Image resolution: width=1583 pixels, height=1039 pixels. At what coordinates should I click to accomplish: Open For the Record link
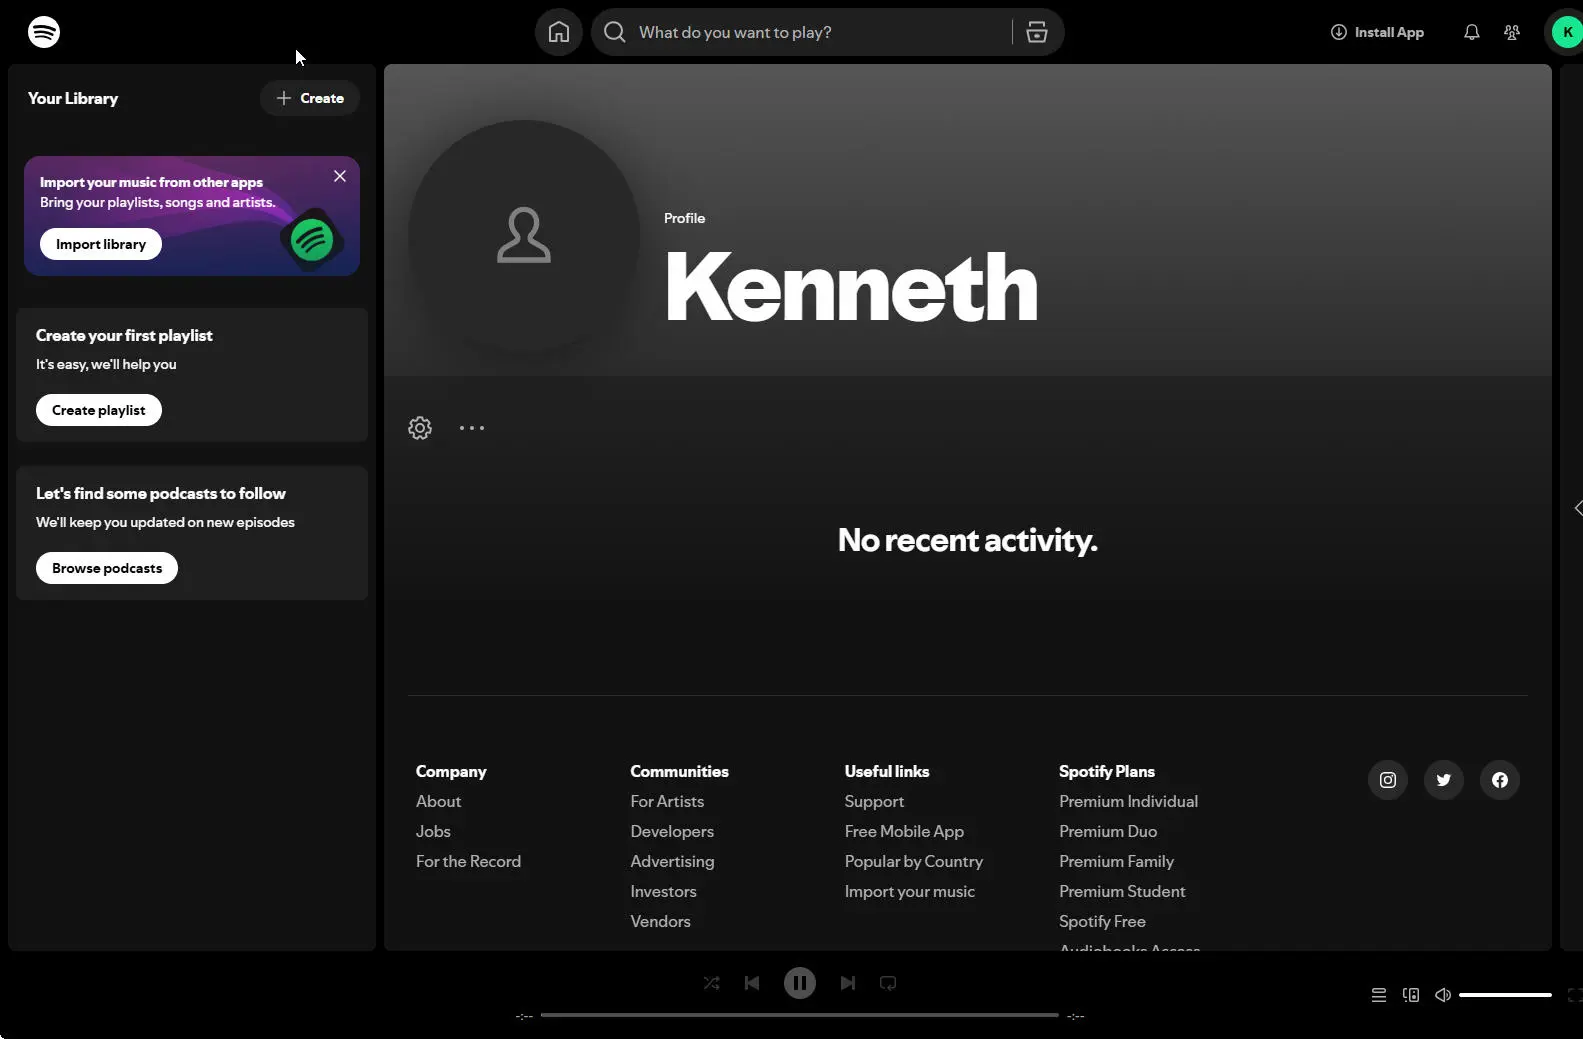tap(468, 862)
